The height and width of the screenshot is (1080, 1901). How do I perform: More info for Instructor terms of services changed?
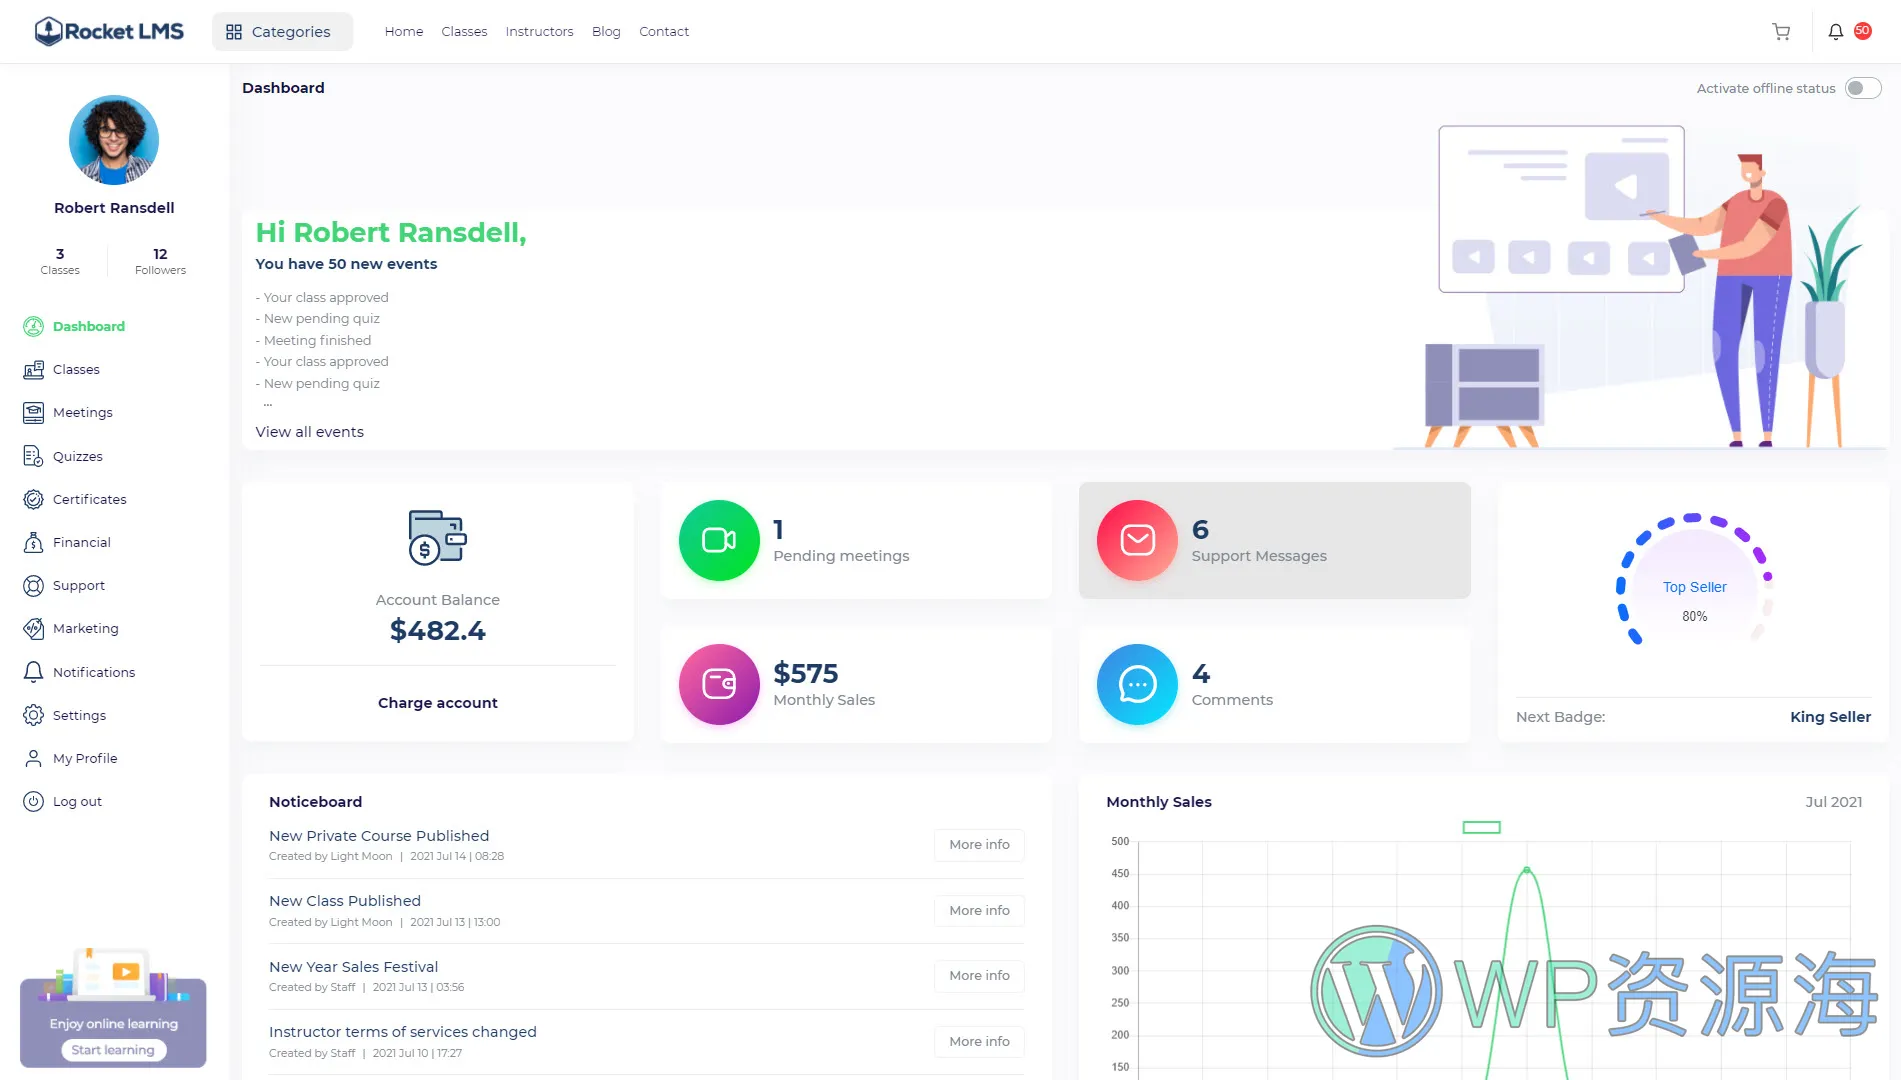979,1042
